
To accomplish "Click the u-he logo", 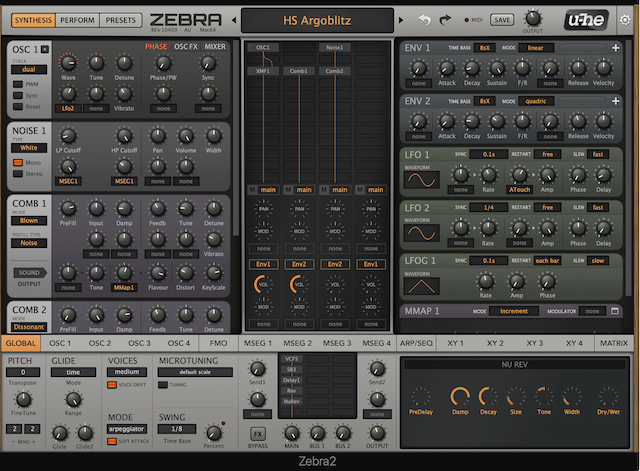I will 586,20.
